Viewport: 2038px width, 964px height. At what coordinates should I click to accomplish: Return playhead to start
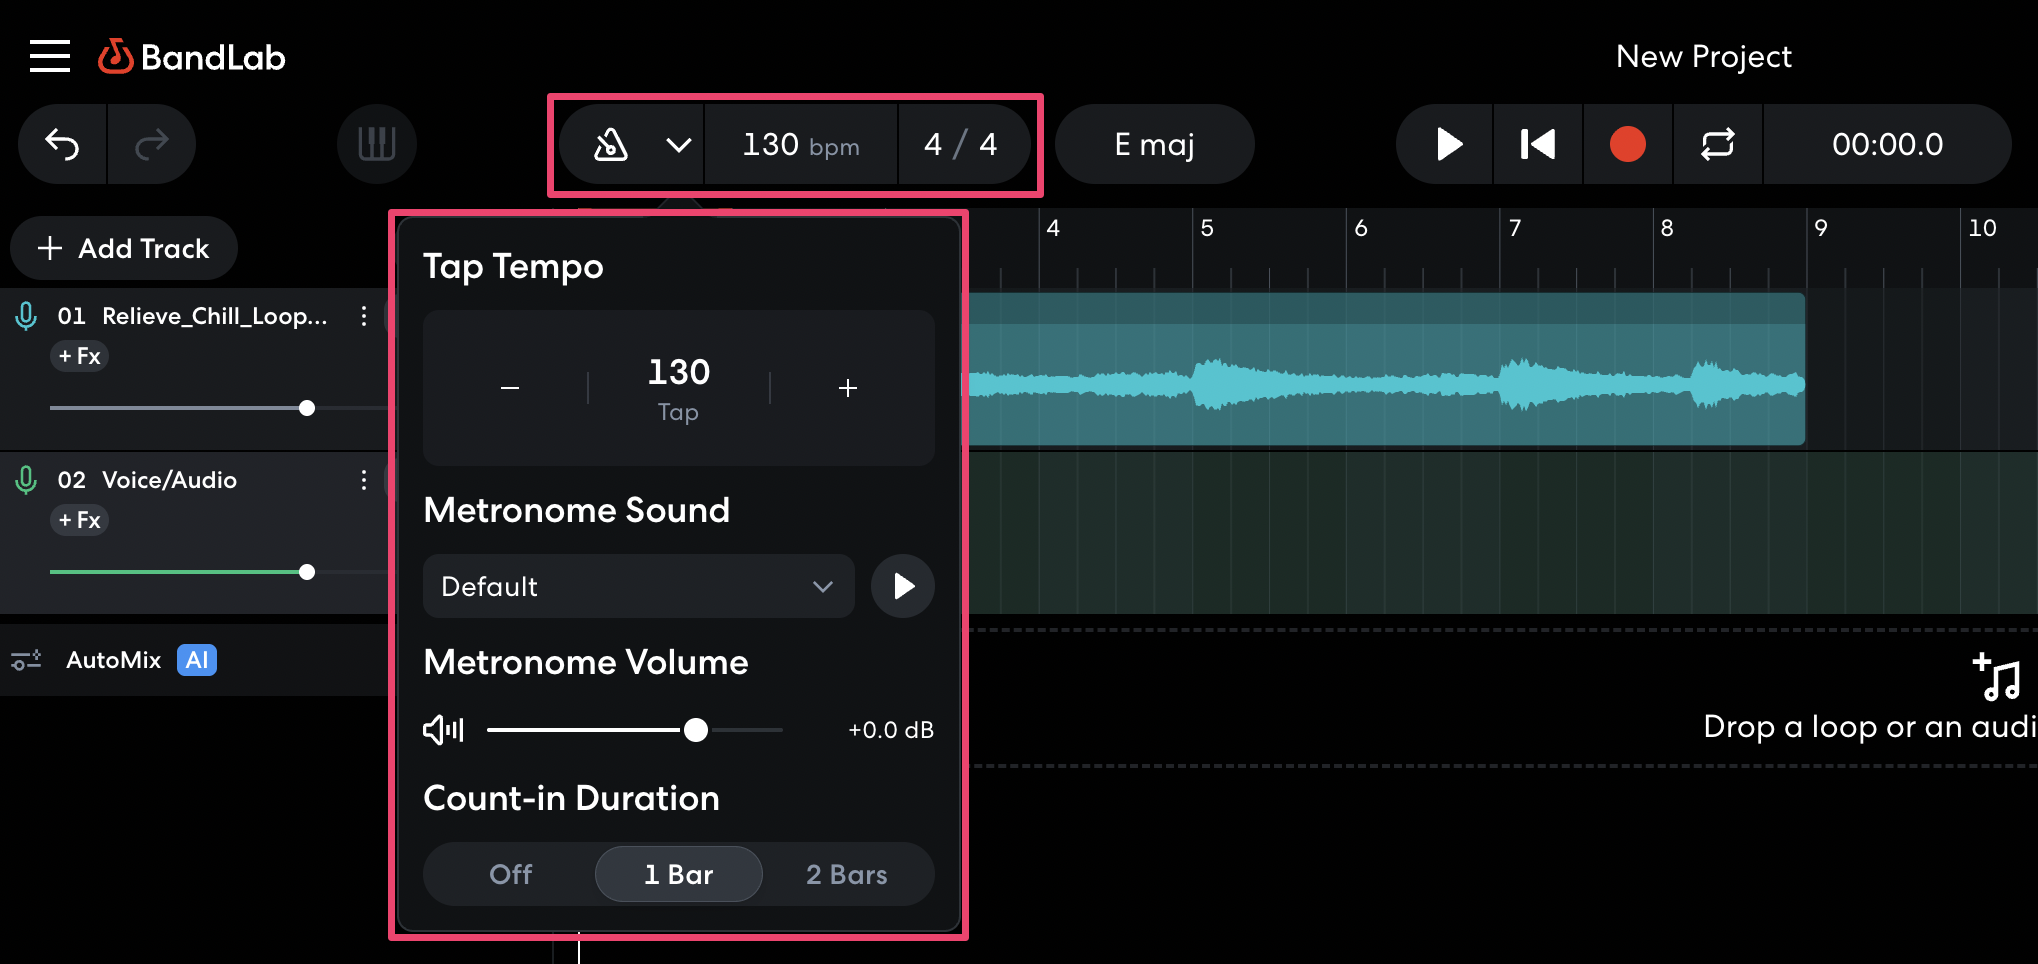click(1537, 145)
